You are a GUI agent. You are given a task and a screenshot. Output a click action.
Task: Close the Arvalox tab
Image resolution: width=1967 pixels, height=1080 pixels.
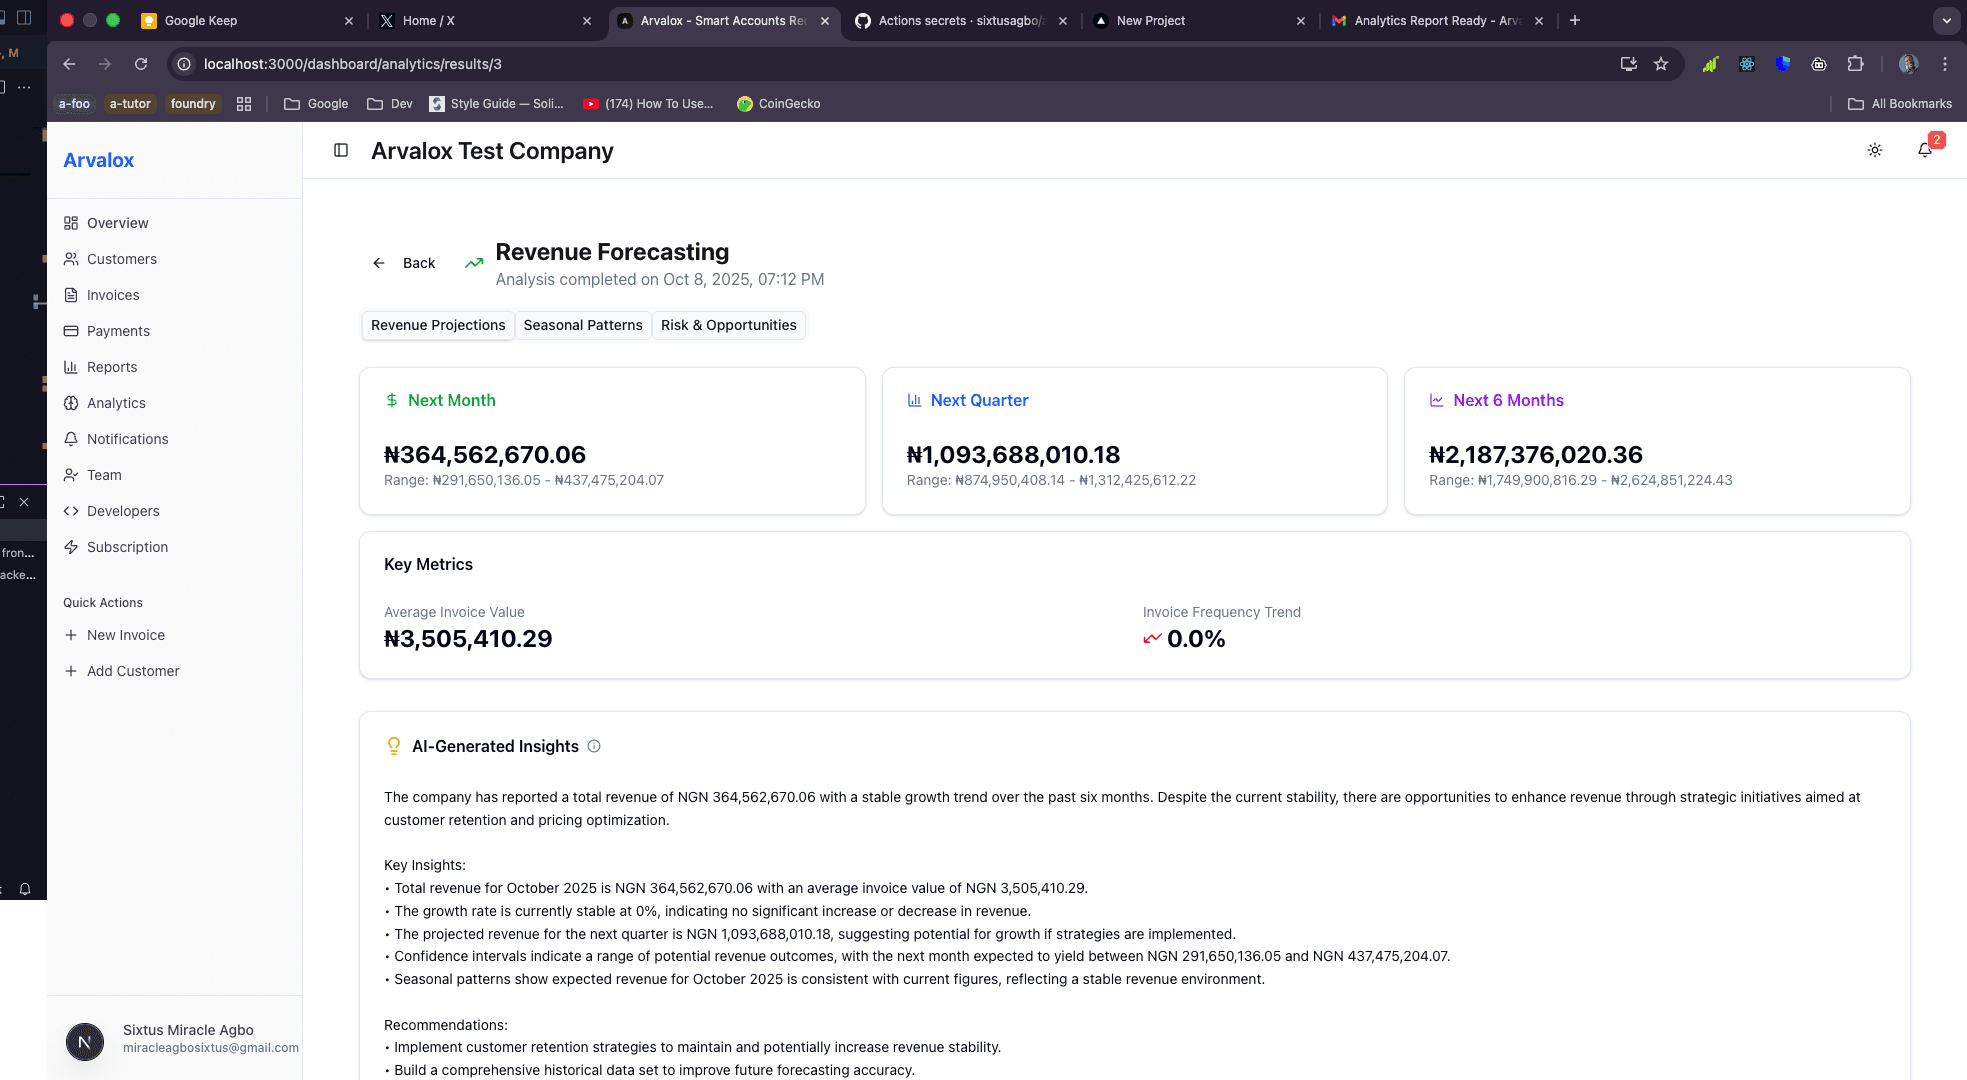pyautogui.click(x=824, y=20)
